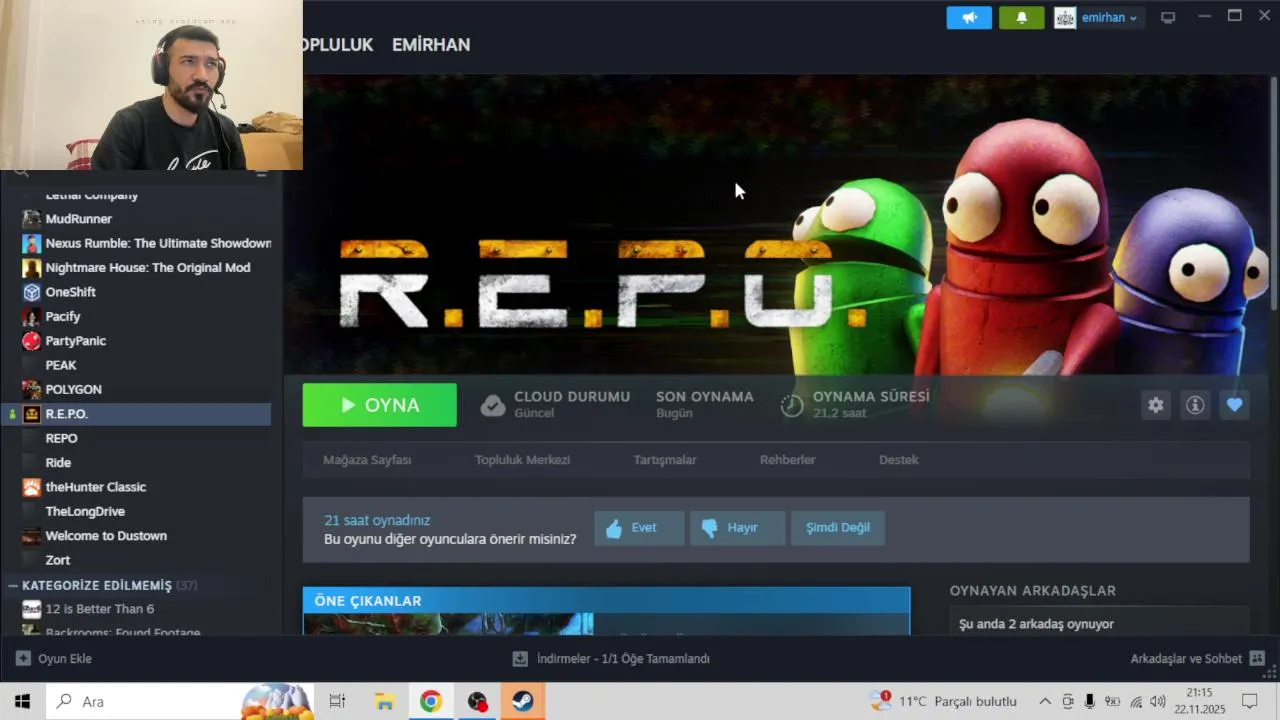Open the Mağaza Sayfası tab
Screen dimensions: 1280x720
click(367, 460)
